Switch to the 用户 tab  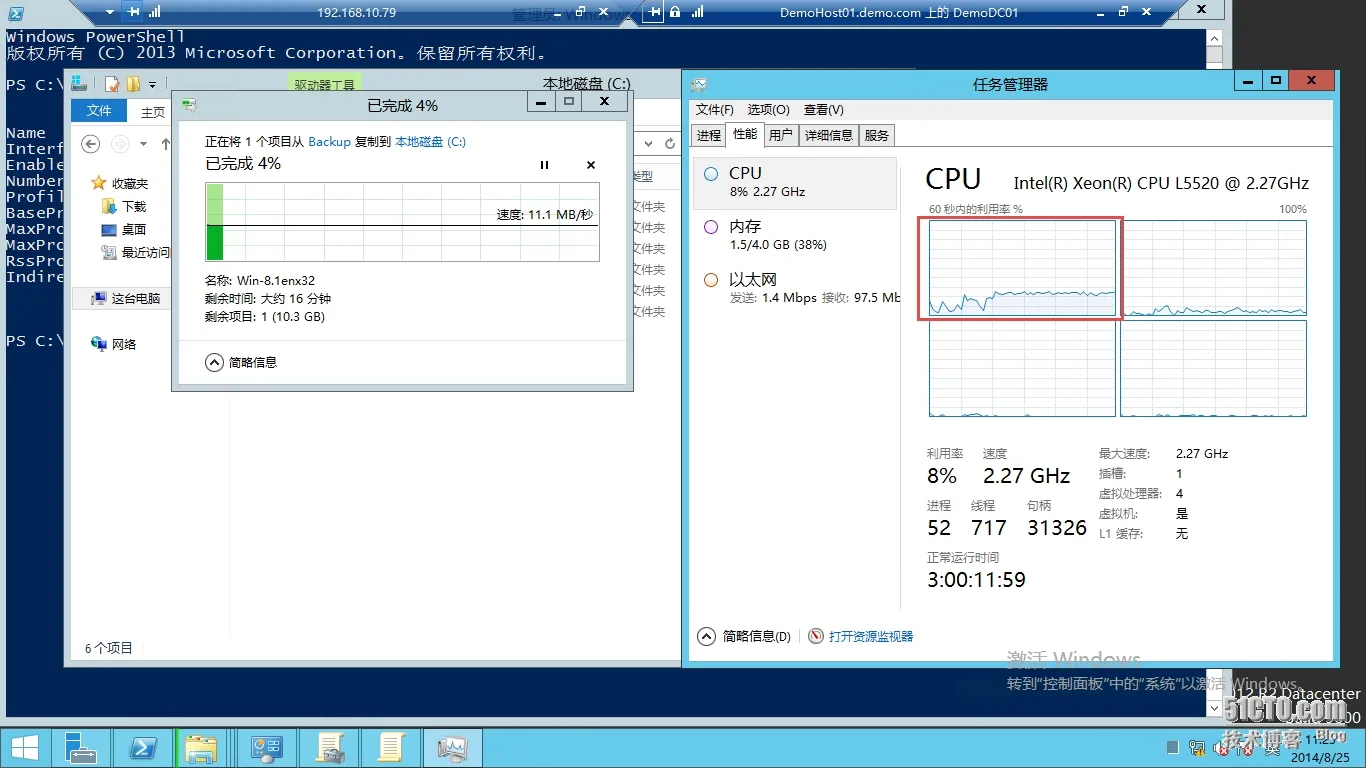pyautogui.click(x=781, y=135)
